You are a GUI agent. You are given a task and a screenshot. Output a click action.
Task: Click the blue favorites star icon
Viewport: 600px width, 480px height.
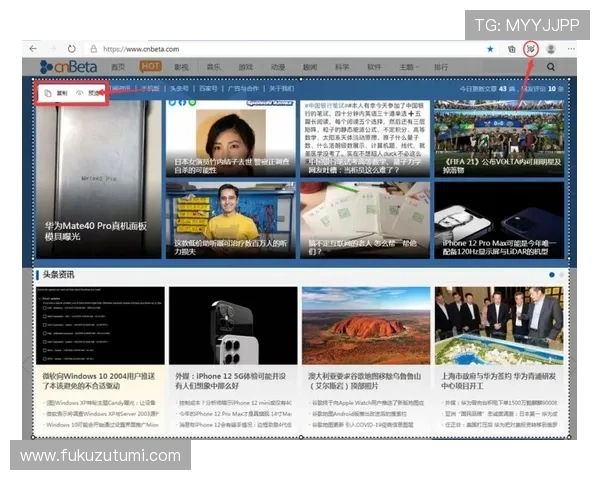pos(490,49)
